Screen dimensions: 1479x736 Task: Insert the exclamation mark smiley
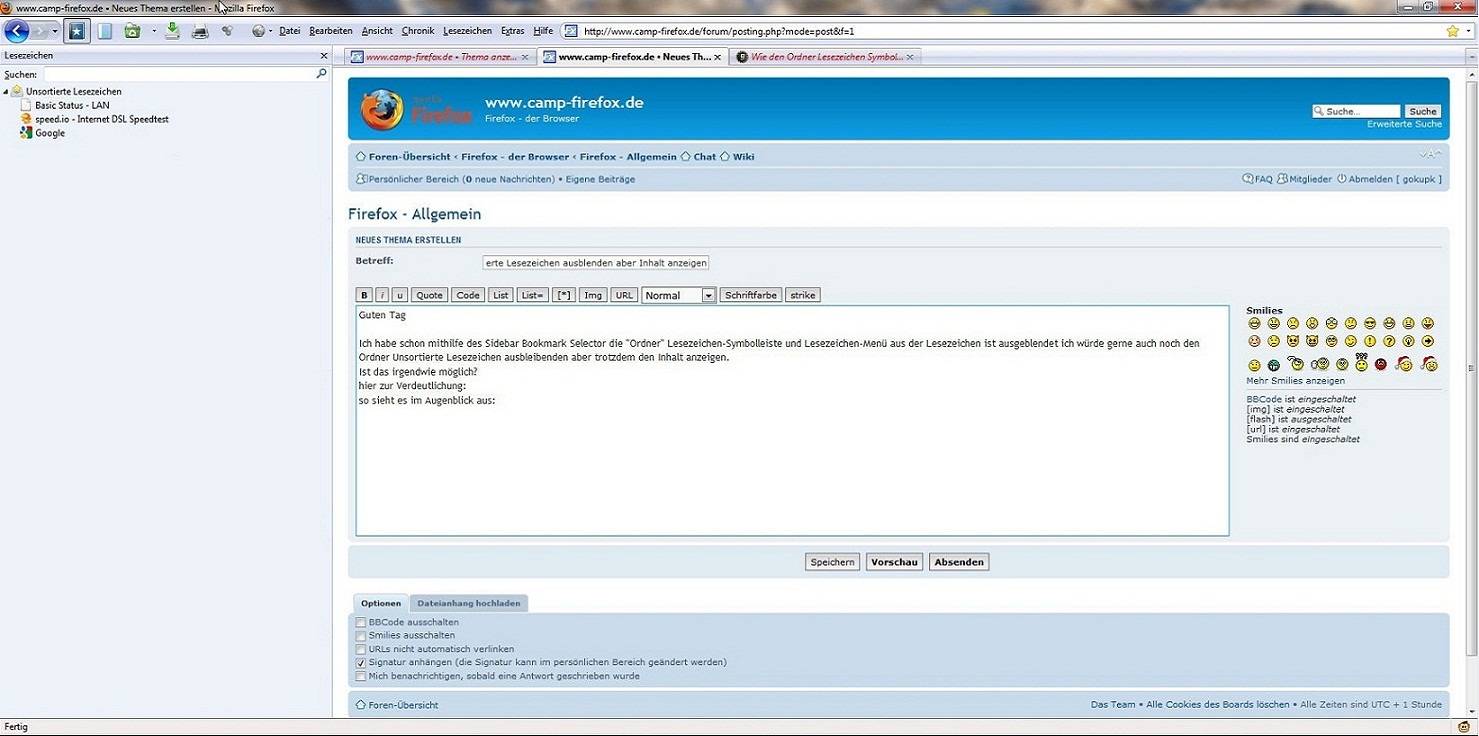pyautogui.click(x=1370, y=342)
